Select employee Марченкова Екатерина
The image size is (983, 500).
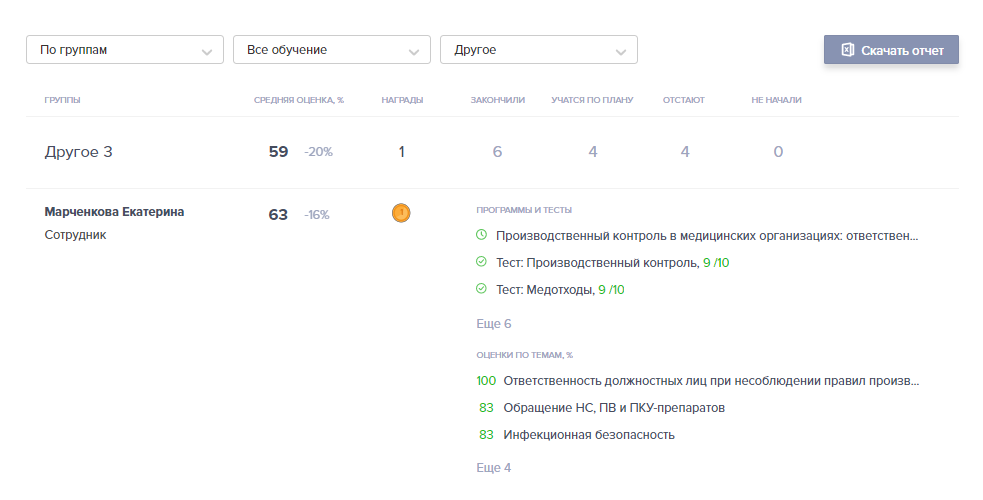114,212
